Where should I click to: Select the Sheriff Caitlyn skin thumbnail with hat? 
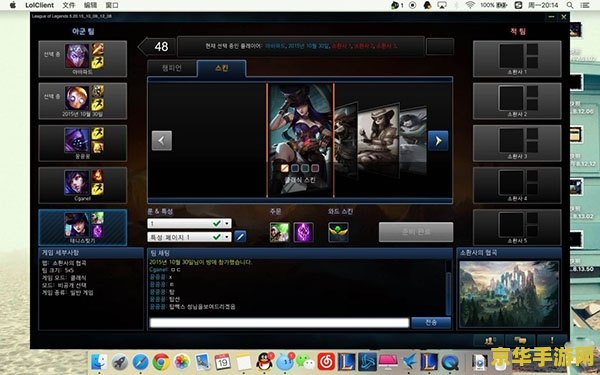click(378, 140)
